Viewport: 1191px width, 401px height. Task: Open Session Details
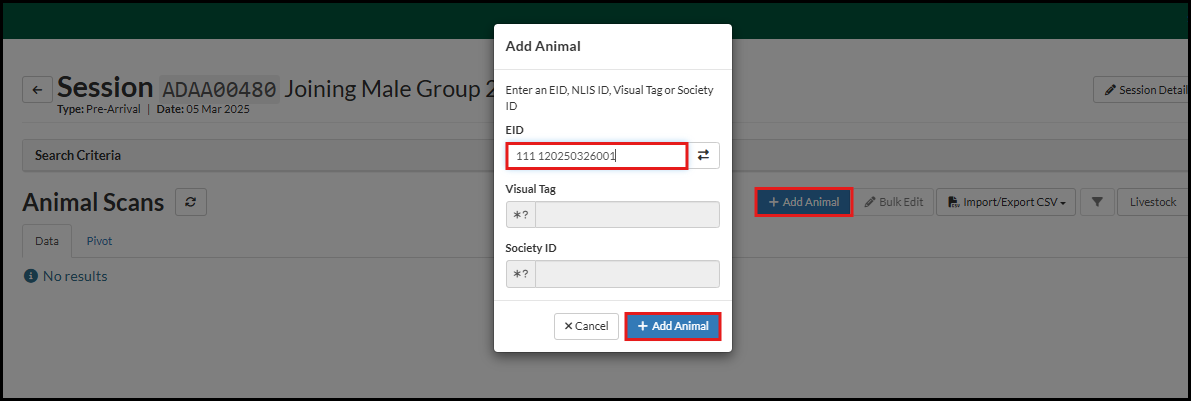1144,90
